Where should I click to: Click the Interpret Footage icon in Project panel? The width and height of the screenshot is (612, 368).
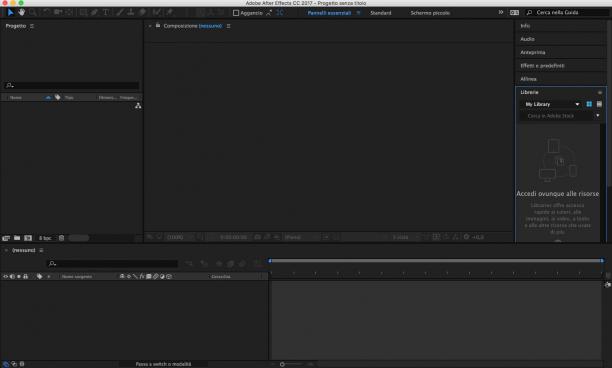[6, 238]
